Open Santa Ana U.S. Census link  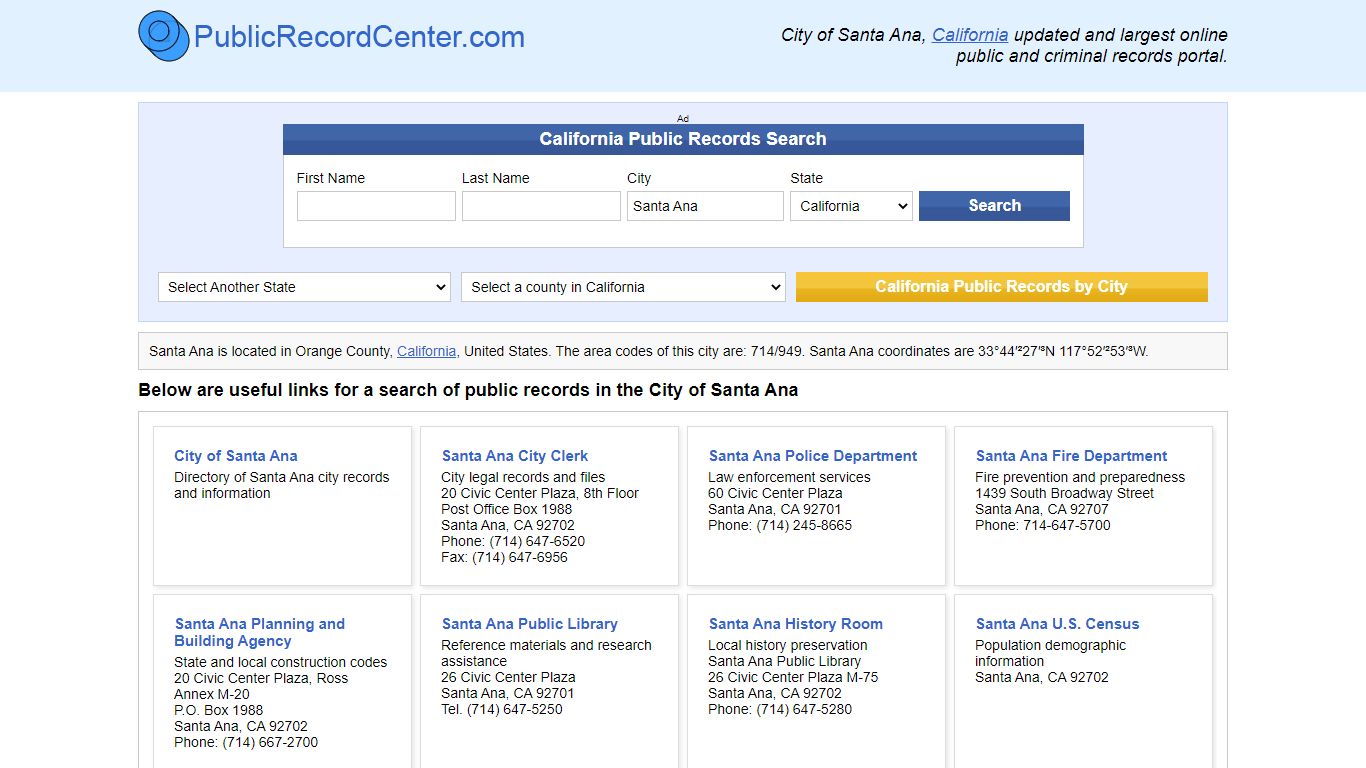pos(1057,624)
